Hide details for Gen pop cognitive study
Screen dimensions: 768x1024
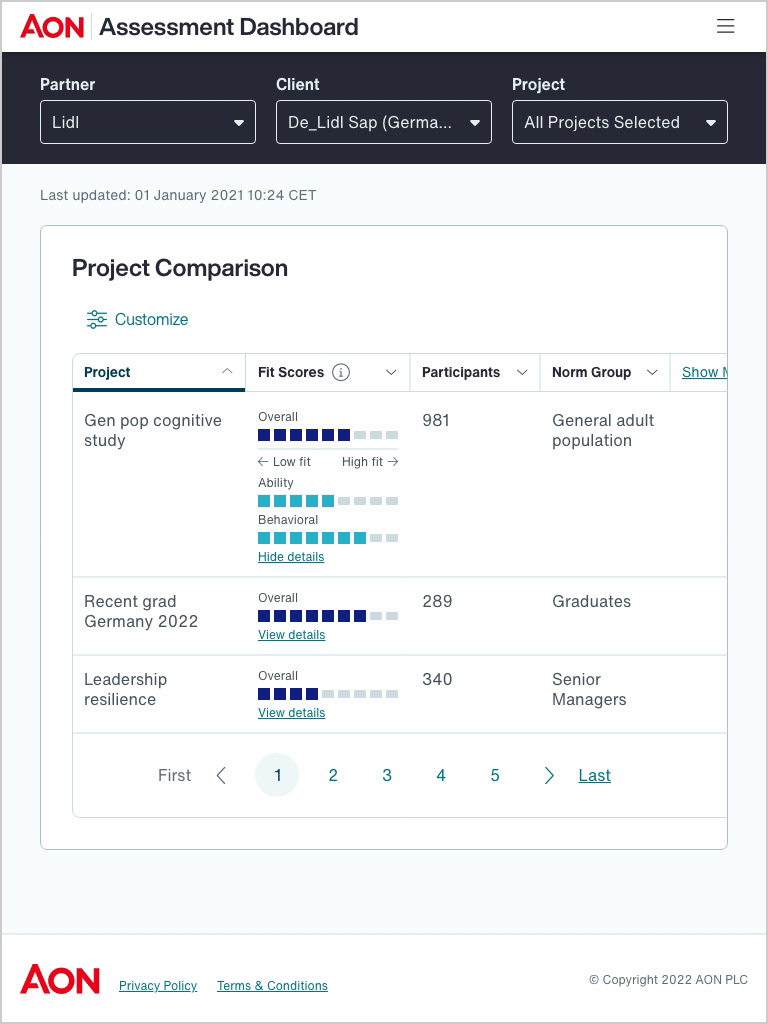pos(291,557)
